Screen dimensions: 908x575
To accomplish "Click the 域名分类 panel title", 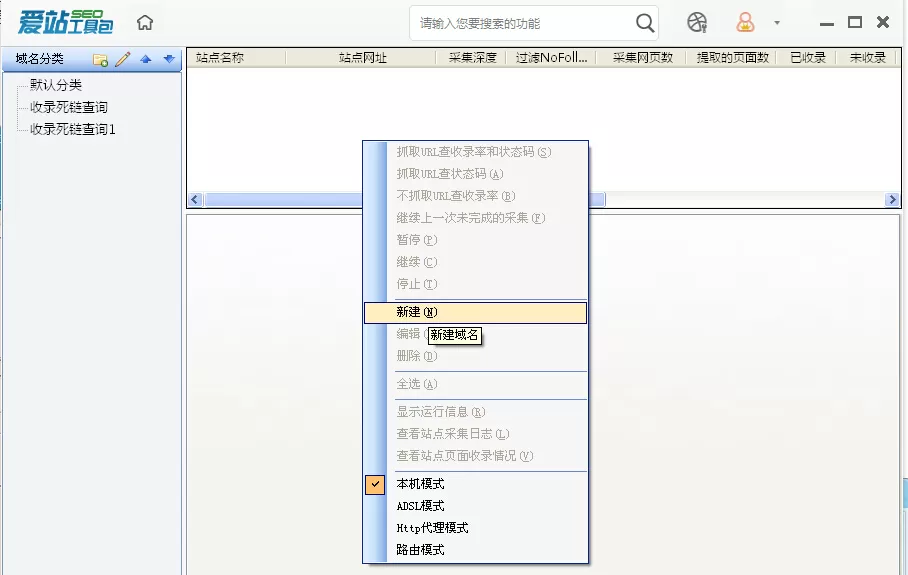I will click(x=39, y=59).
